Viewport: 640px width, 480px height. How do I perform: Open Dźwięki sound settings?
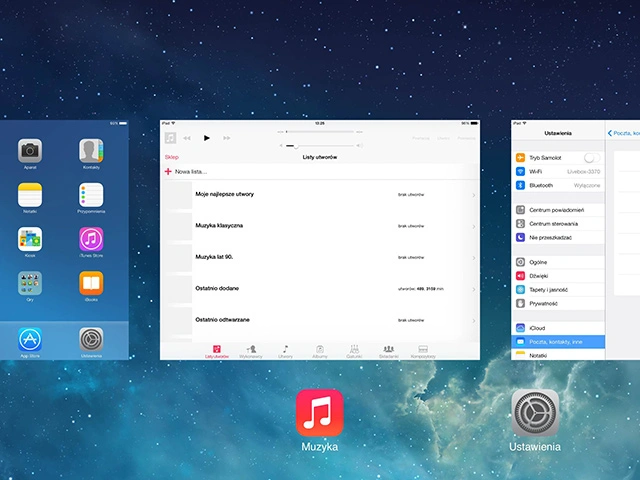pyautogui.click(x=558, y=276)
